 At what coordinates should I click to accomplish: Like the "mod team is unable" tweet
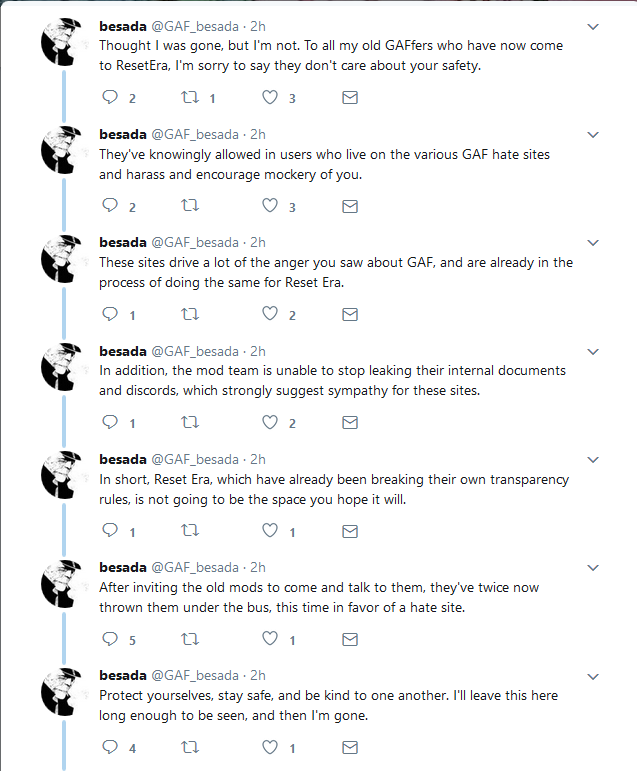point(270,422)
